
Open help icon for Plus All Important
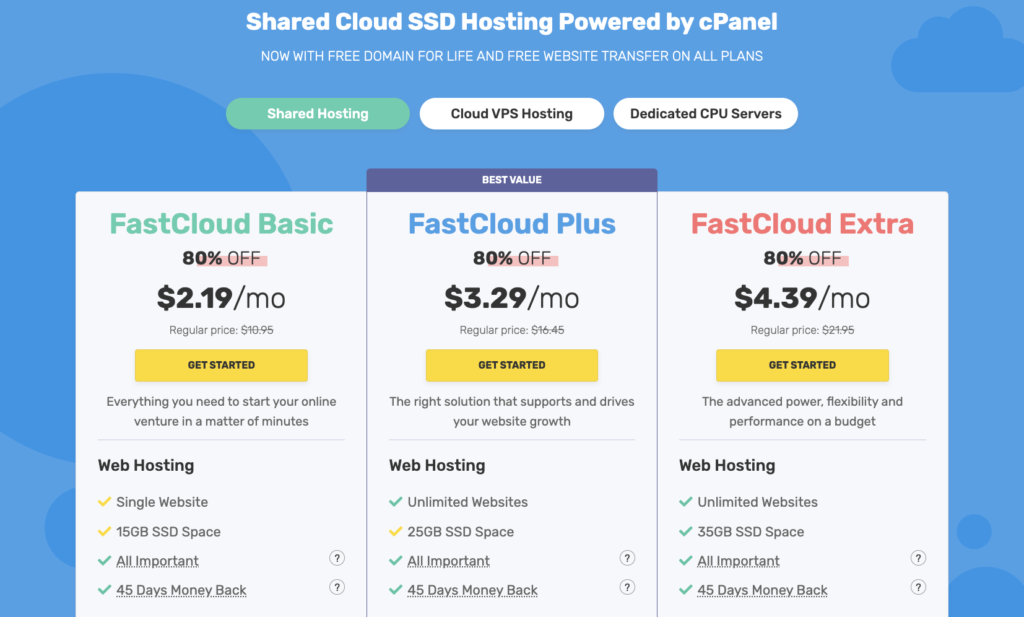pyautogui.click(x=627, y=558)
